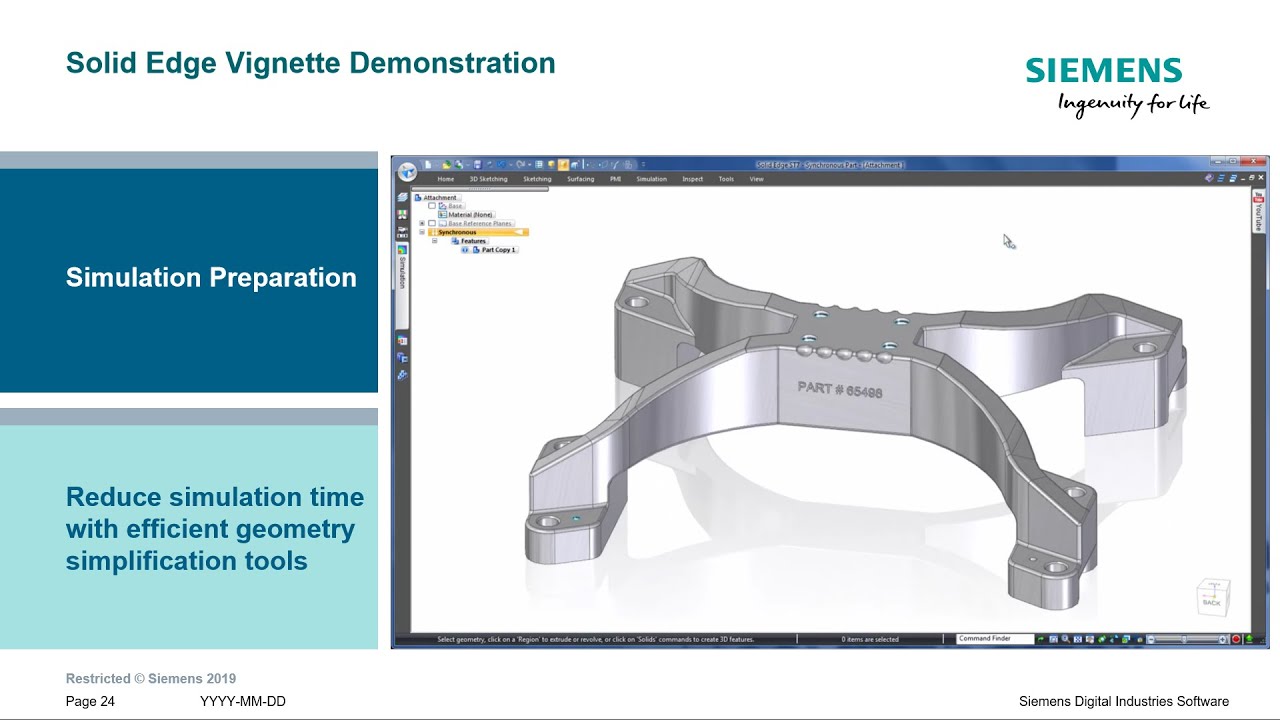Click the PathFinder horizontal scrollbar
The height and width of the screenshot is (720, 1280).
click(480, 188)
